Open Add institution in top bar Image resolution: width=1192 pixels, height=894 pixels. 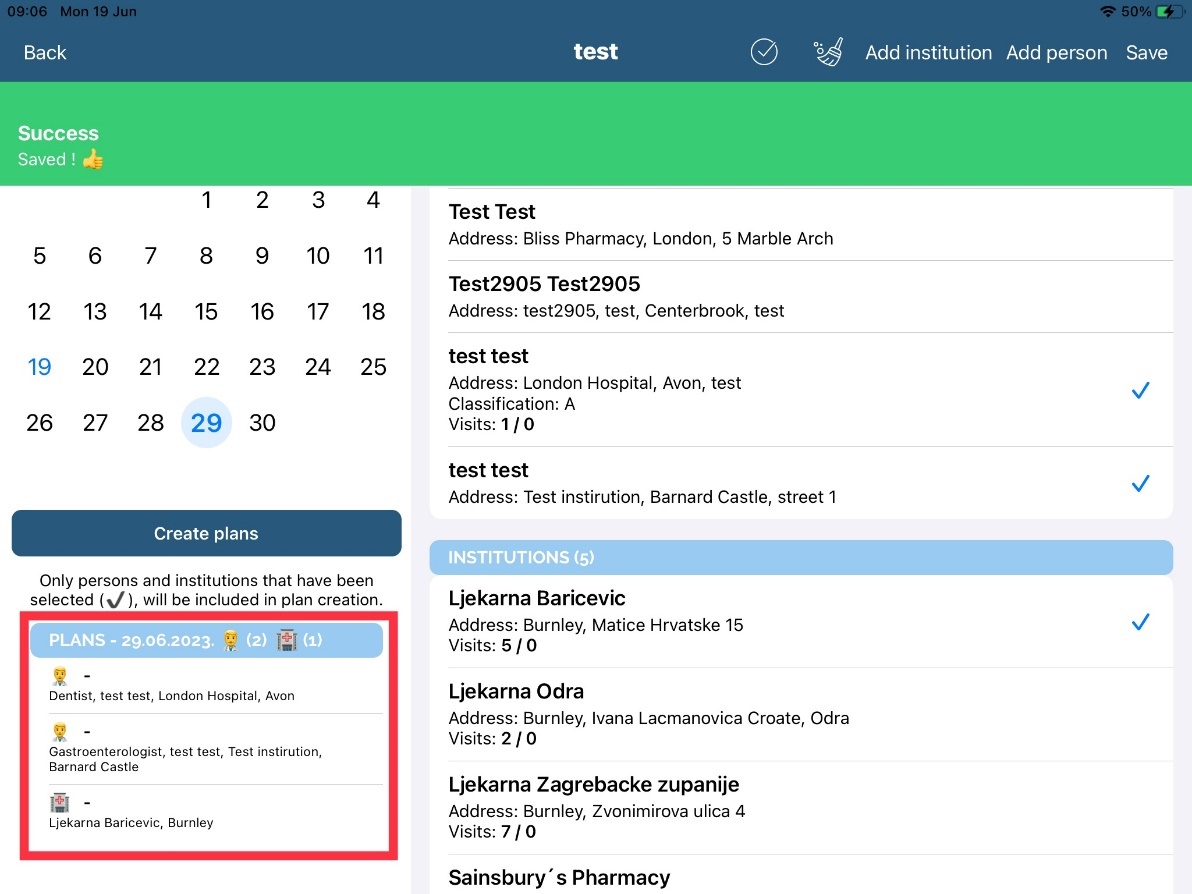coord(928,53)
